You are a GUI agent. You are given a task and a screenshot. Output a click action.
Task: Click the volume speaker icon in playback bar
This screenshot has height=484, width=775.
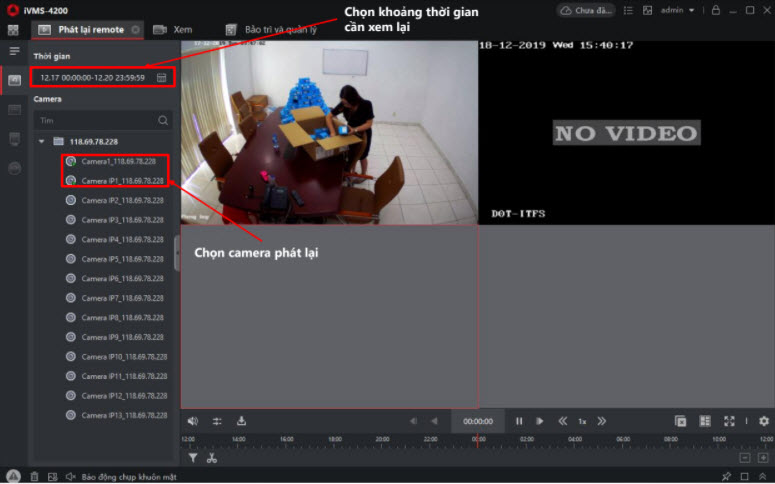(192, 421)
